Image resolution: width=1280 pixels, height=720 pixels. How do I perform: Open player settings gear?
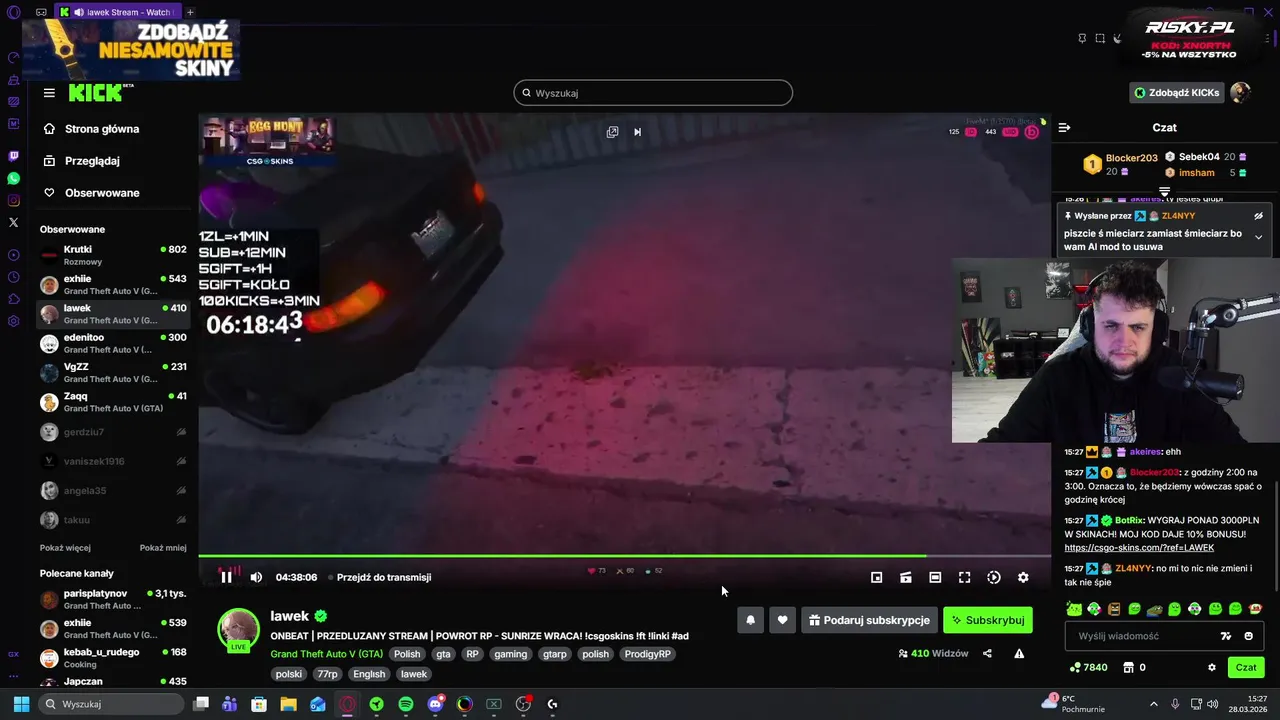(x=1023, y=577)
